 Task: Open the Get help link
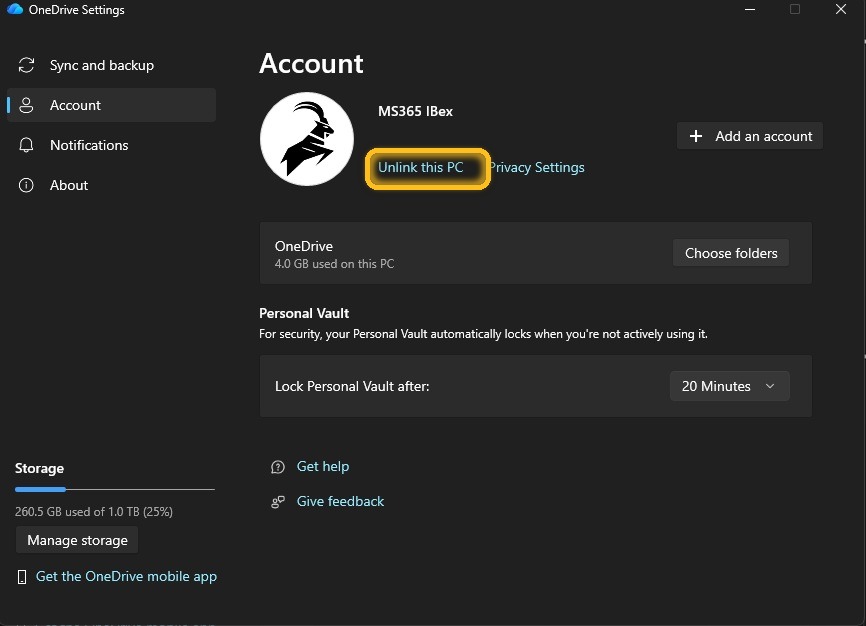323,466
